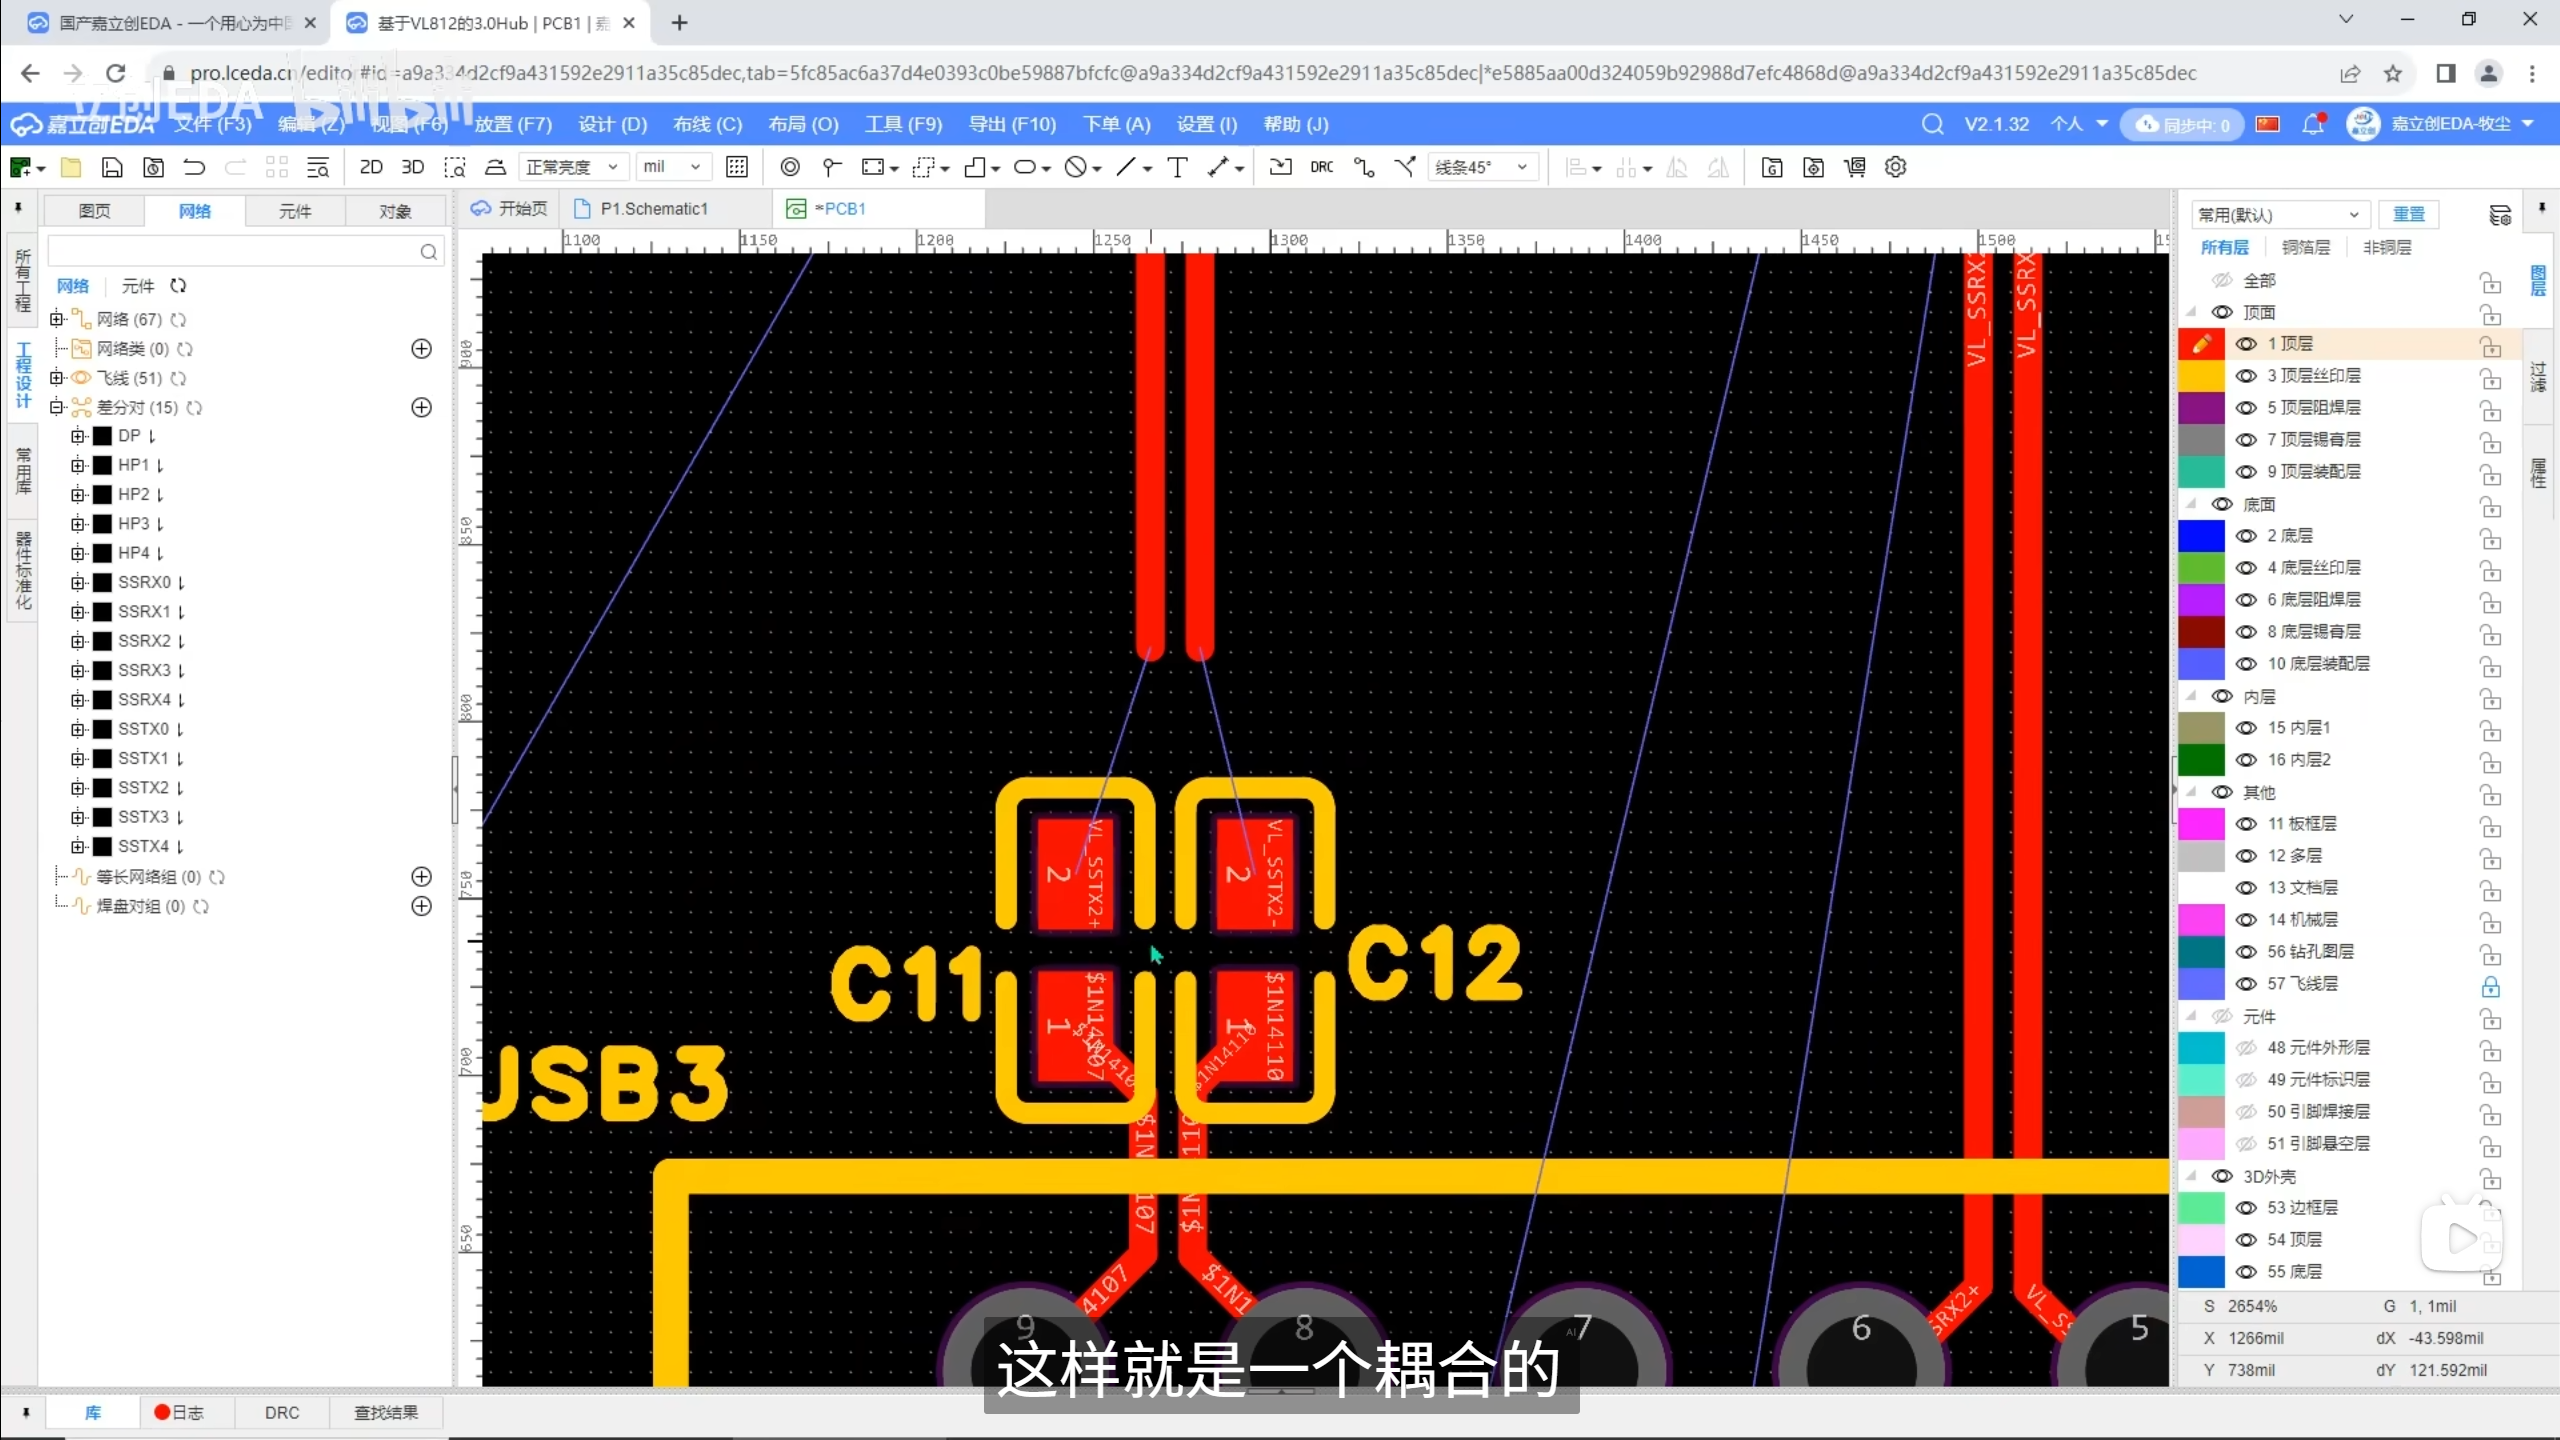2560x1440 pixels.
Task: Show the 48 元件外形层 layer
Action: 2246,1048
